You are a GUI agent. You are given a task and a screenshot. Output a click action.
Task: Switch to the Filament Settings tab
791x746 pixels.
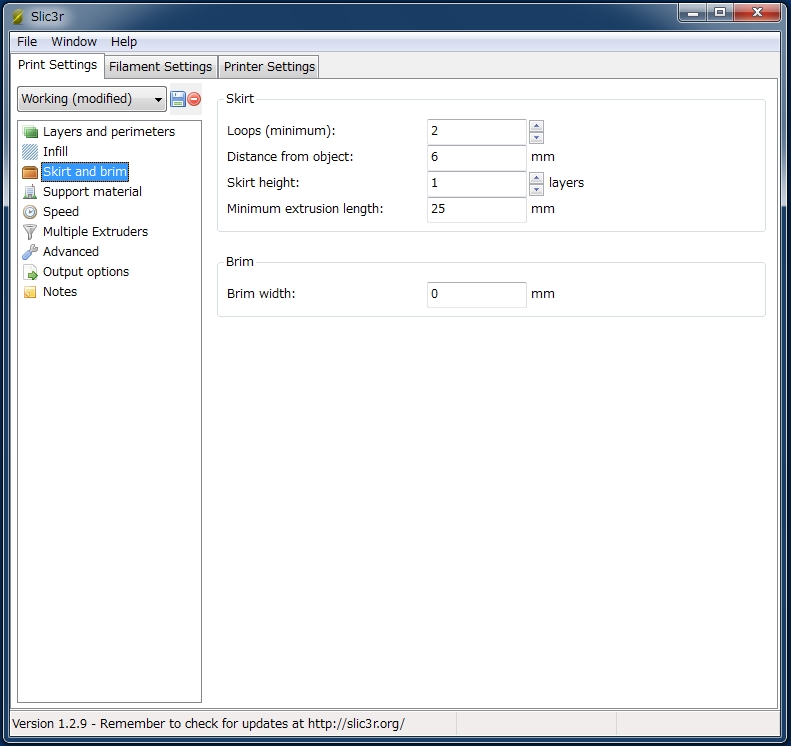click(160, 67)
